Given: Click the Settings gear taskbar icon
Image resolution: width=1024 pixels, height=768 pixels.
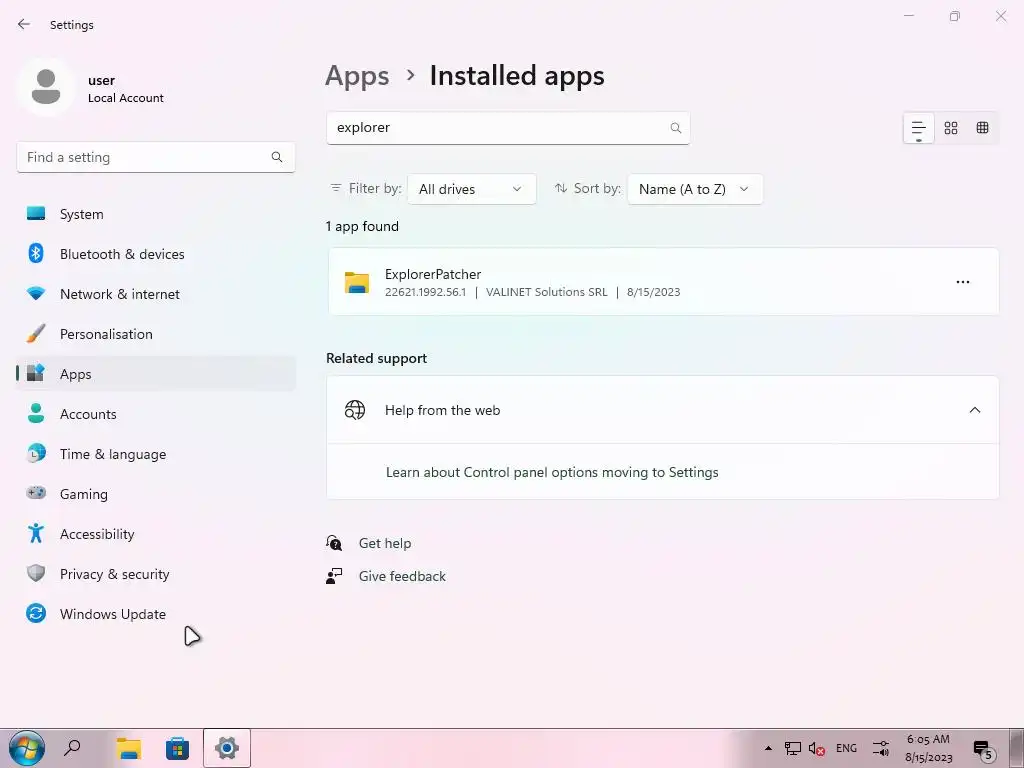Looking at the screenshot, I should click(227, 748).
